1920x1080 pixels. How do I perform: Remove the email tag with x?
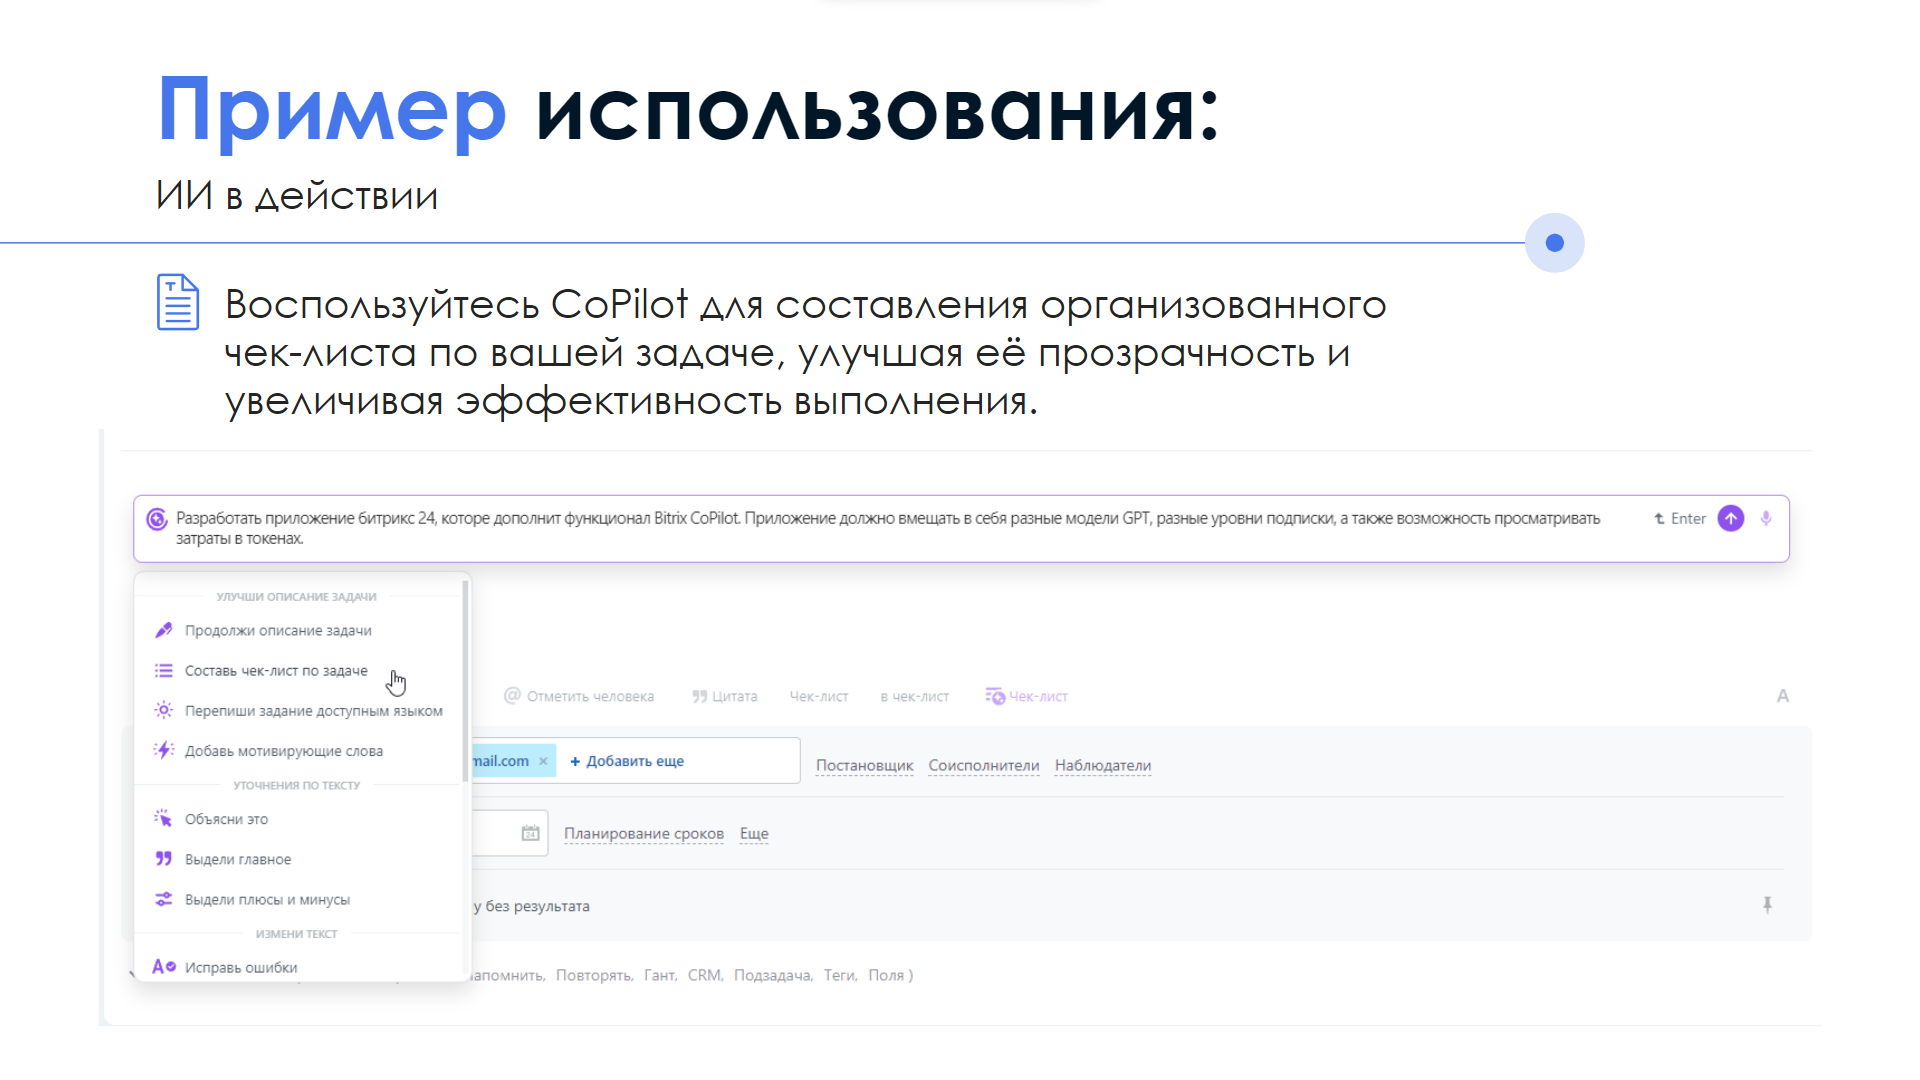point(543,761)
